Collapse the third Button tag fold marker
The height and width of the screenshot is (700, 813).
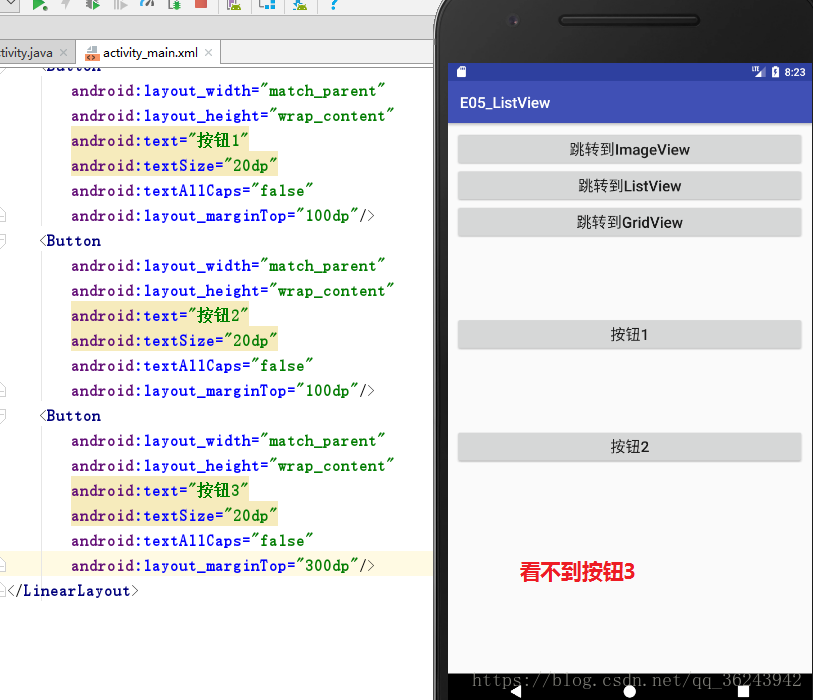2,416
